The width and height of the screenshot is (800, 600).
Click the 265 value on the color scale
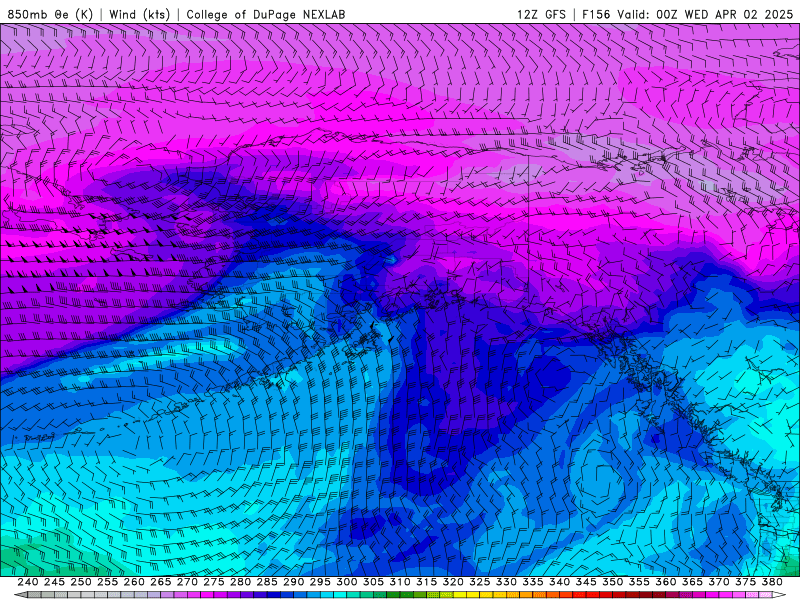tap(160, 582)
